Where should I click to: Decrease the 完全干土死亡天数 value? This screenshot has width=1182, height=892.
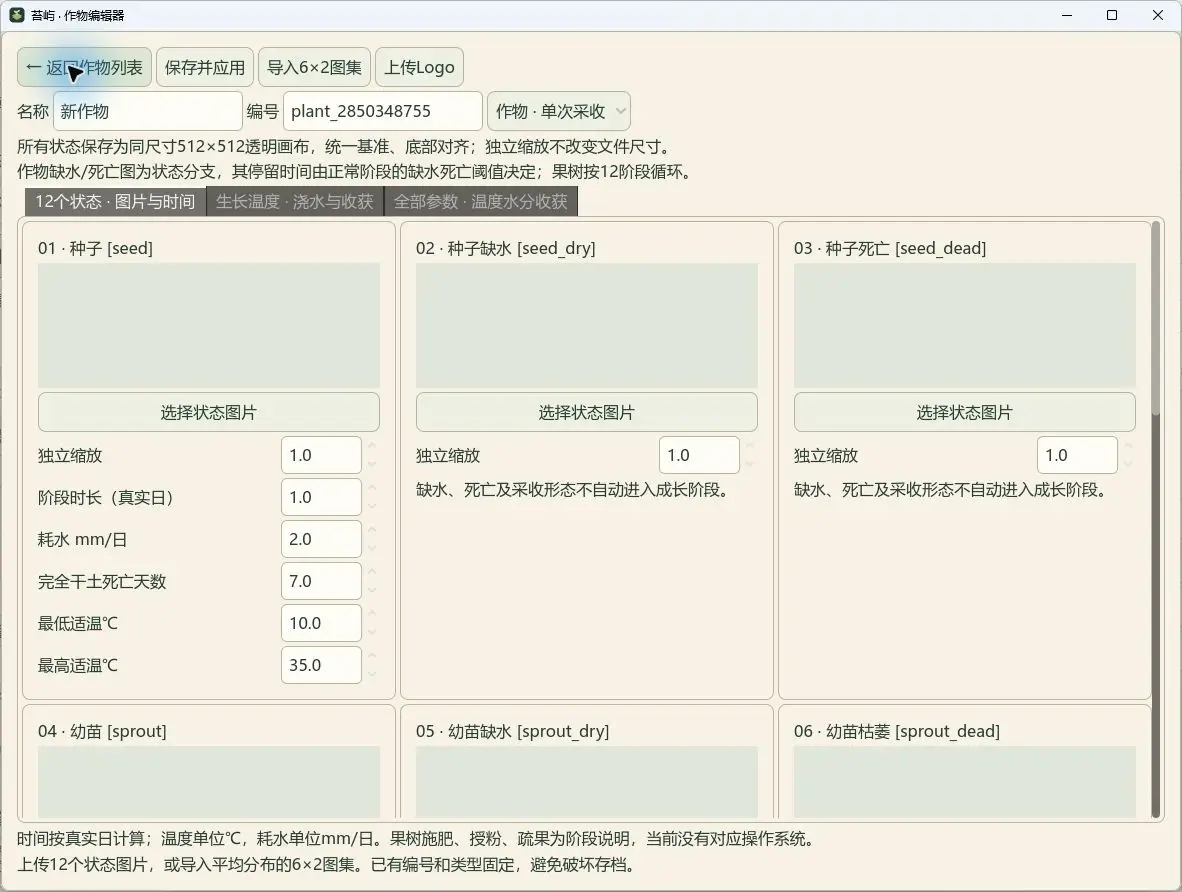click(x=372, y=590)
